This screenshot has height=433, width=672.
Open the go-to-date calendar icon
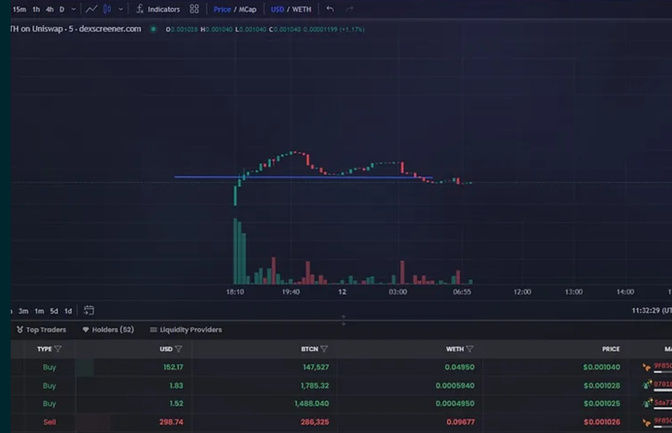[89, 311]
